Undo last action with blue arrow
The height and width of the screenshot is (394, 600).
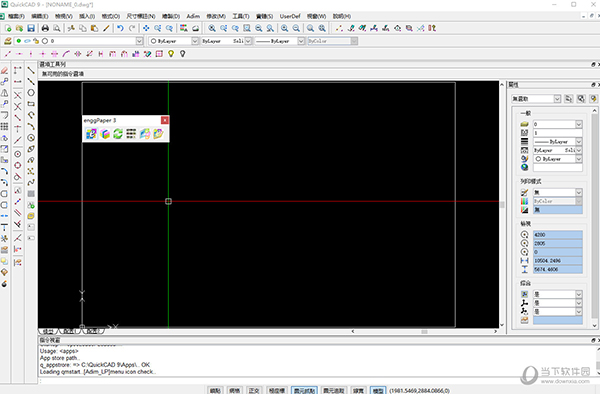[x=120, y=28]
